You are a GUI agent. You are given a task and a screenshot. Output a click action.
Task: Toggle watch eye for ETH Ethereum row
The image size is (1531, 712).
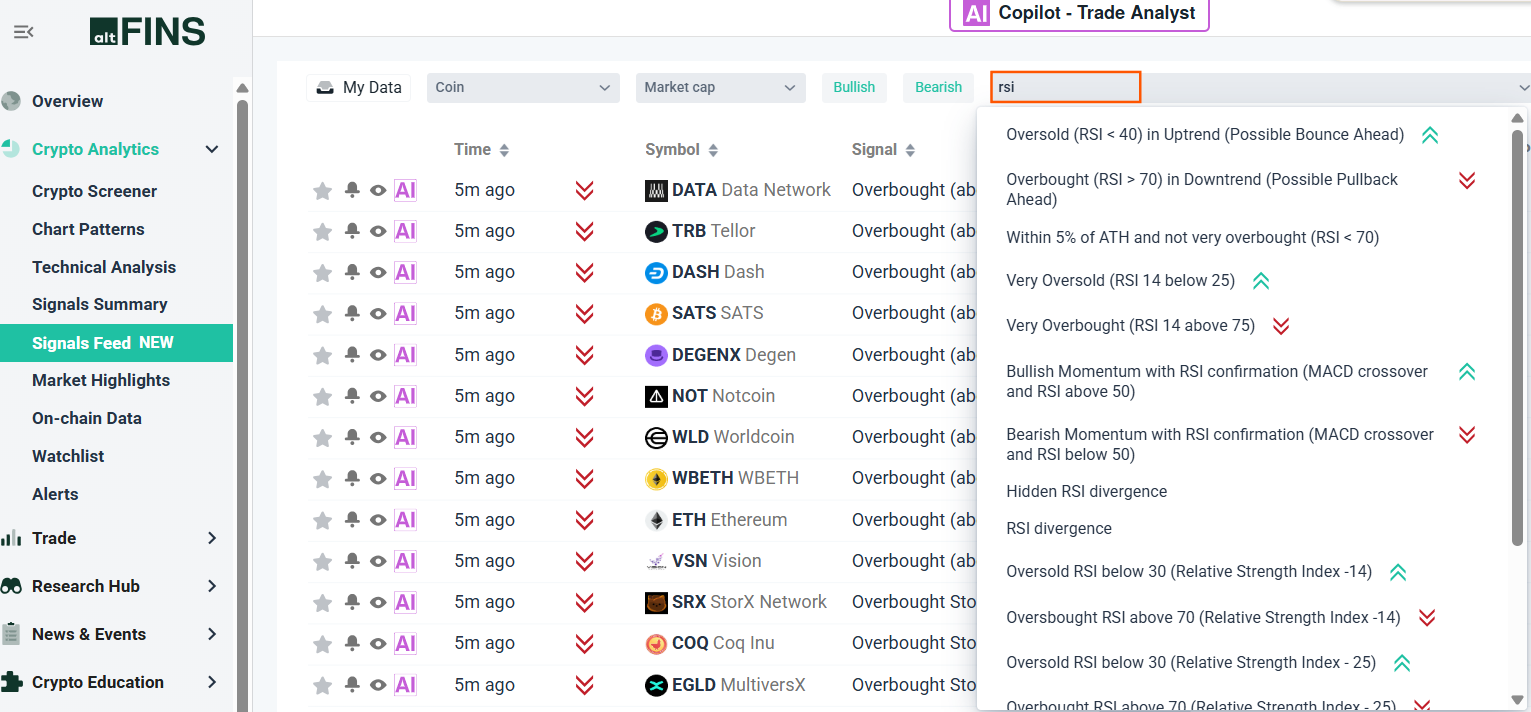click(x=378, y=520)
